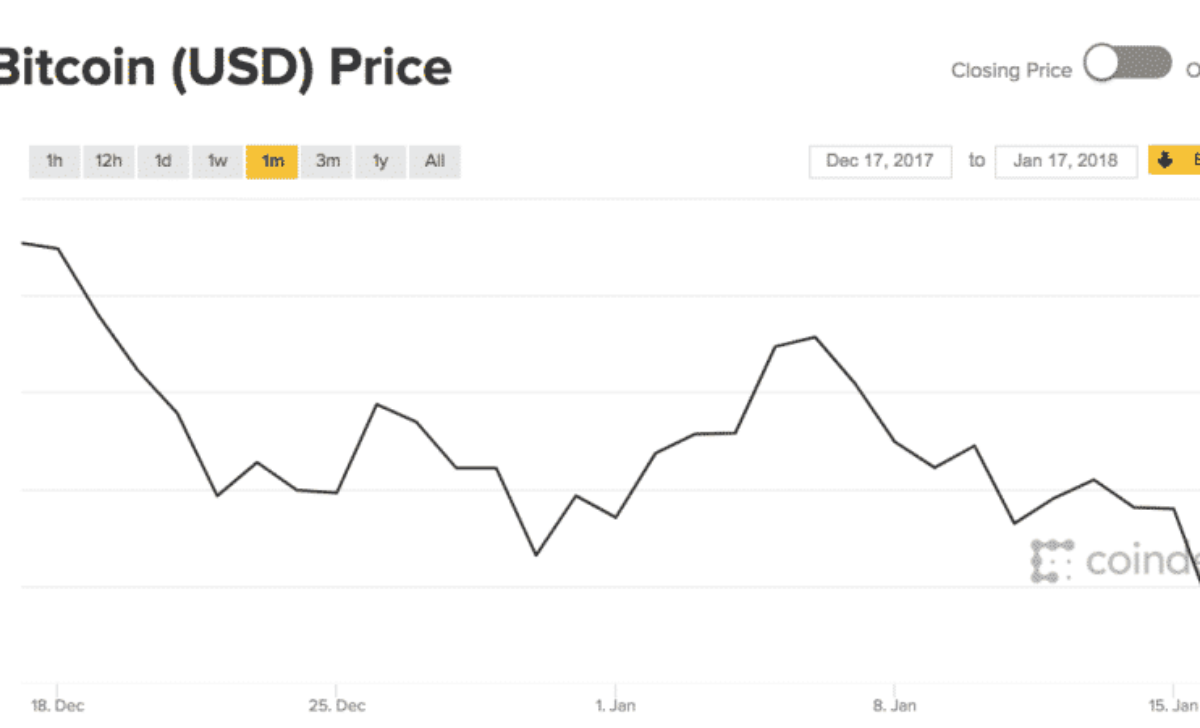Choose the 1d time range
The width and height of the screenshot is (1200, 728).
(x=163, y=161)
